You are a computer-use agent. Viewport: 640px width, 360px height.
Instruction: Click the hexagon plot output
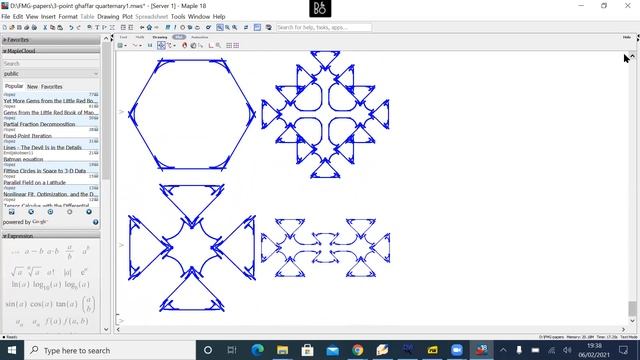tap(192, 114)
